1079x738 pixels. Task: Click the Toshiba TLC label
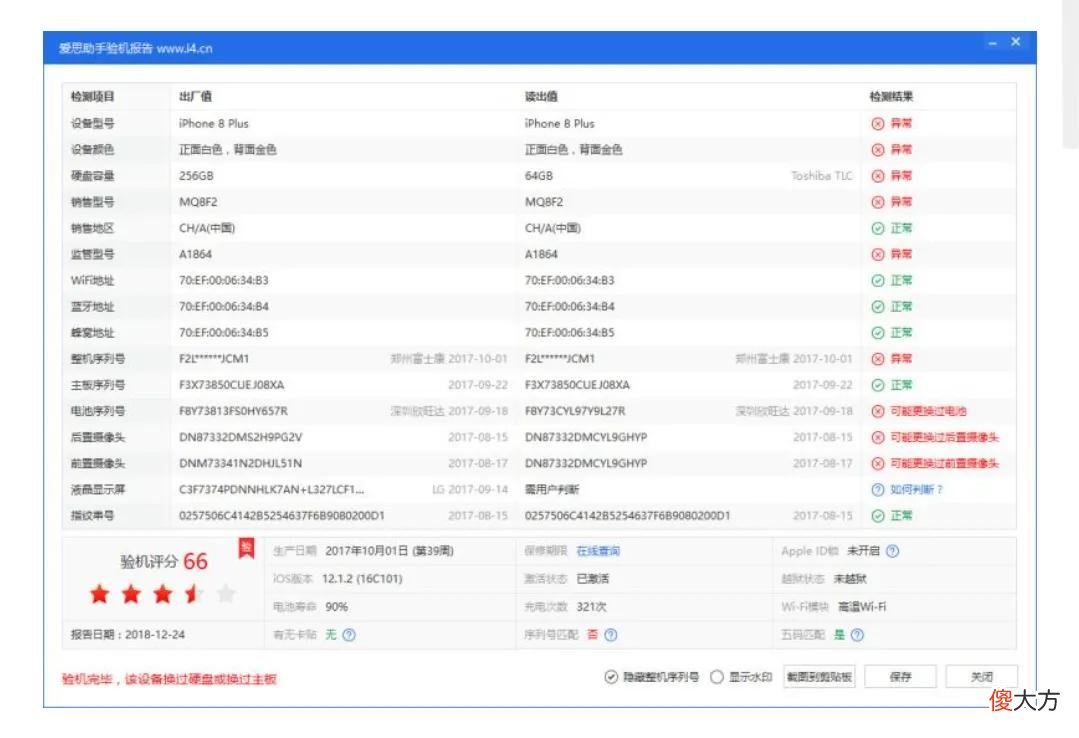(x=822, y=176)
